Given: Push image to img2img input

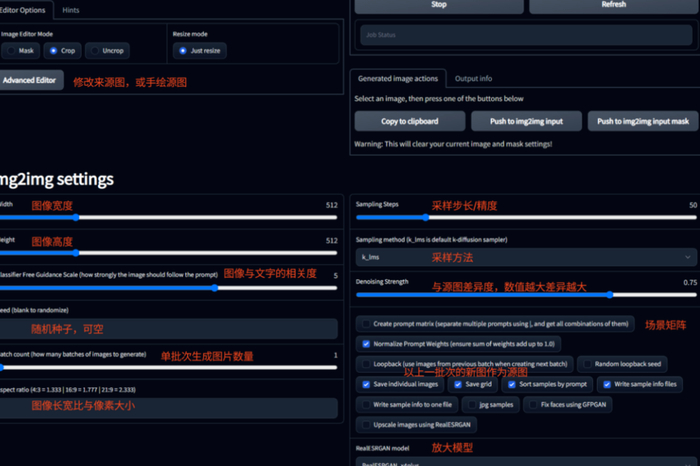Looking at the screenshot, I should pos(526,121).
